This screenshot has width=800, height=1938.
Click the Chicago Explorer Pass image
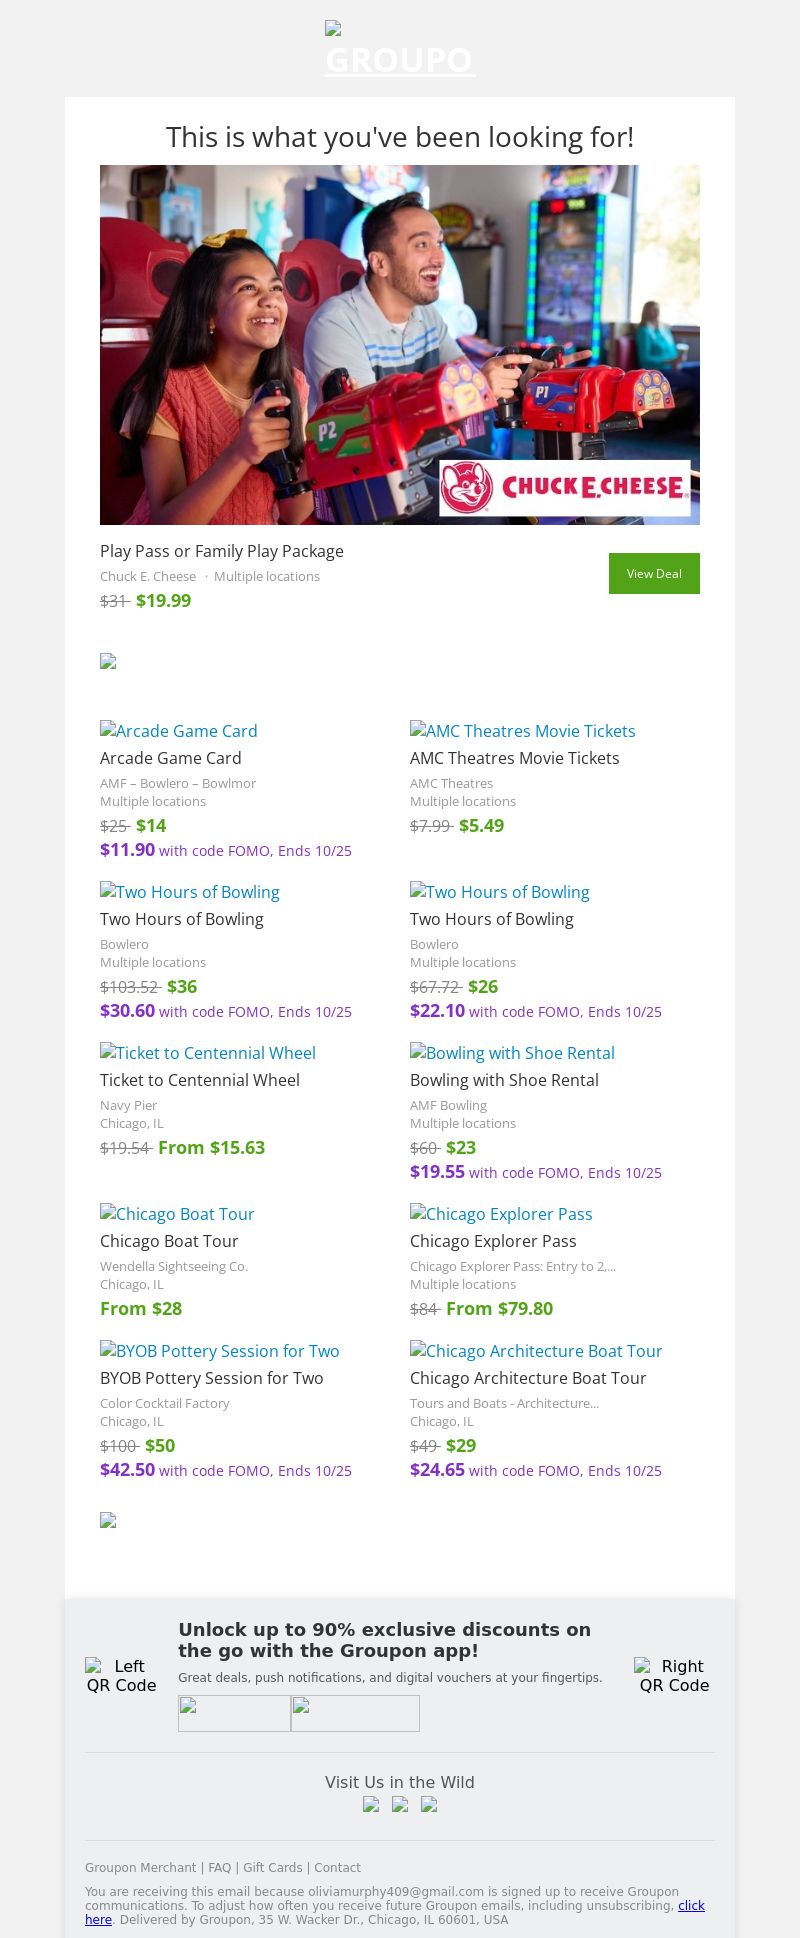pyautogui.click(x=501, y=1214)
